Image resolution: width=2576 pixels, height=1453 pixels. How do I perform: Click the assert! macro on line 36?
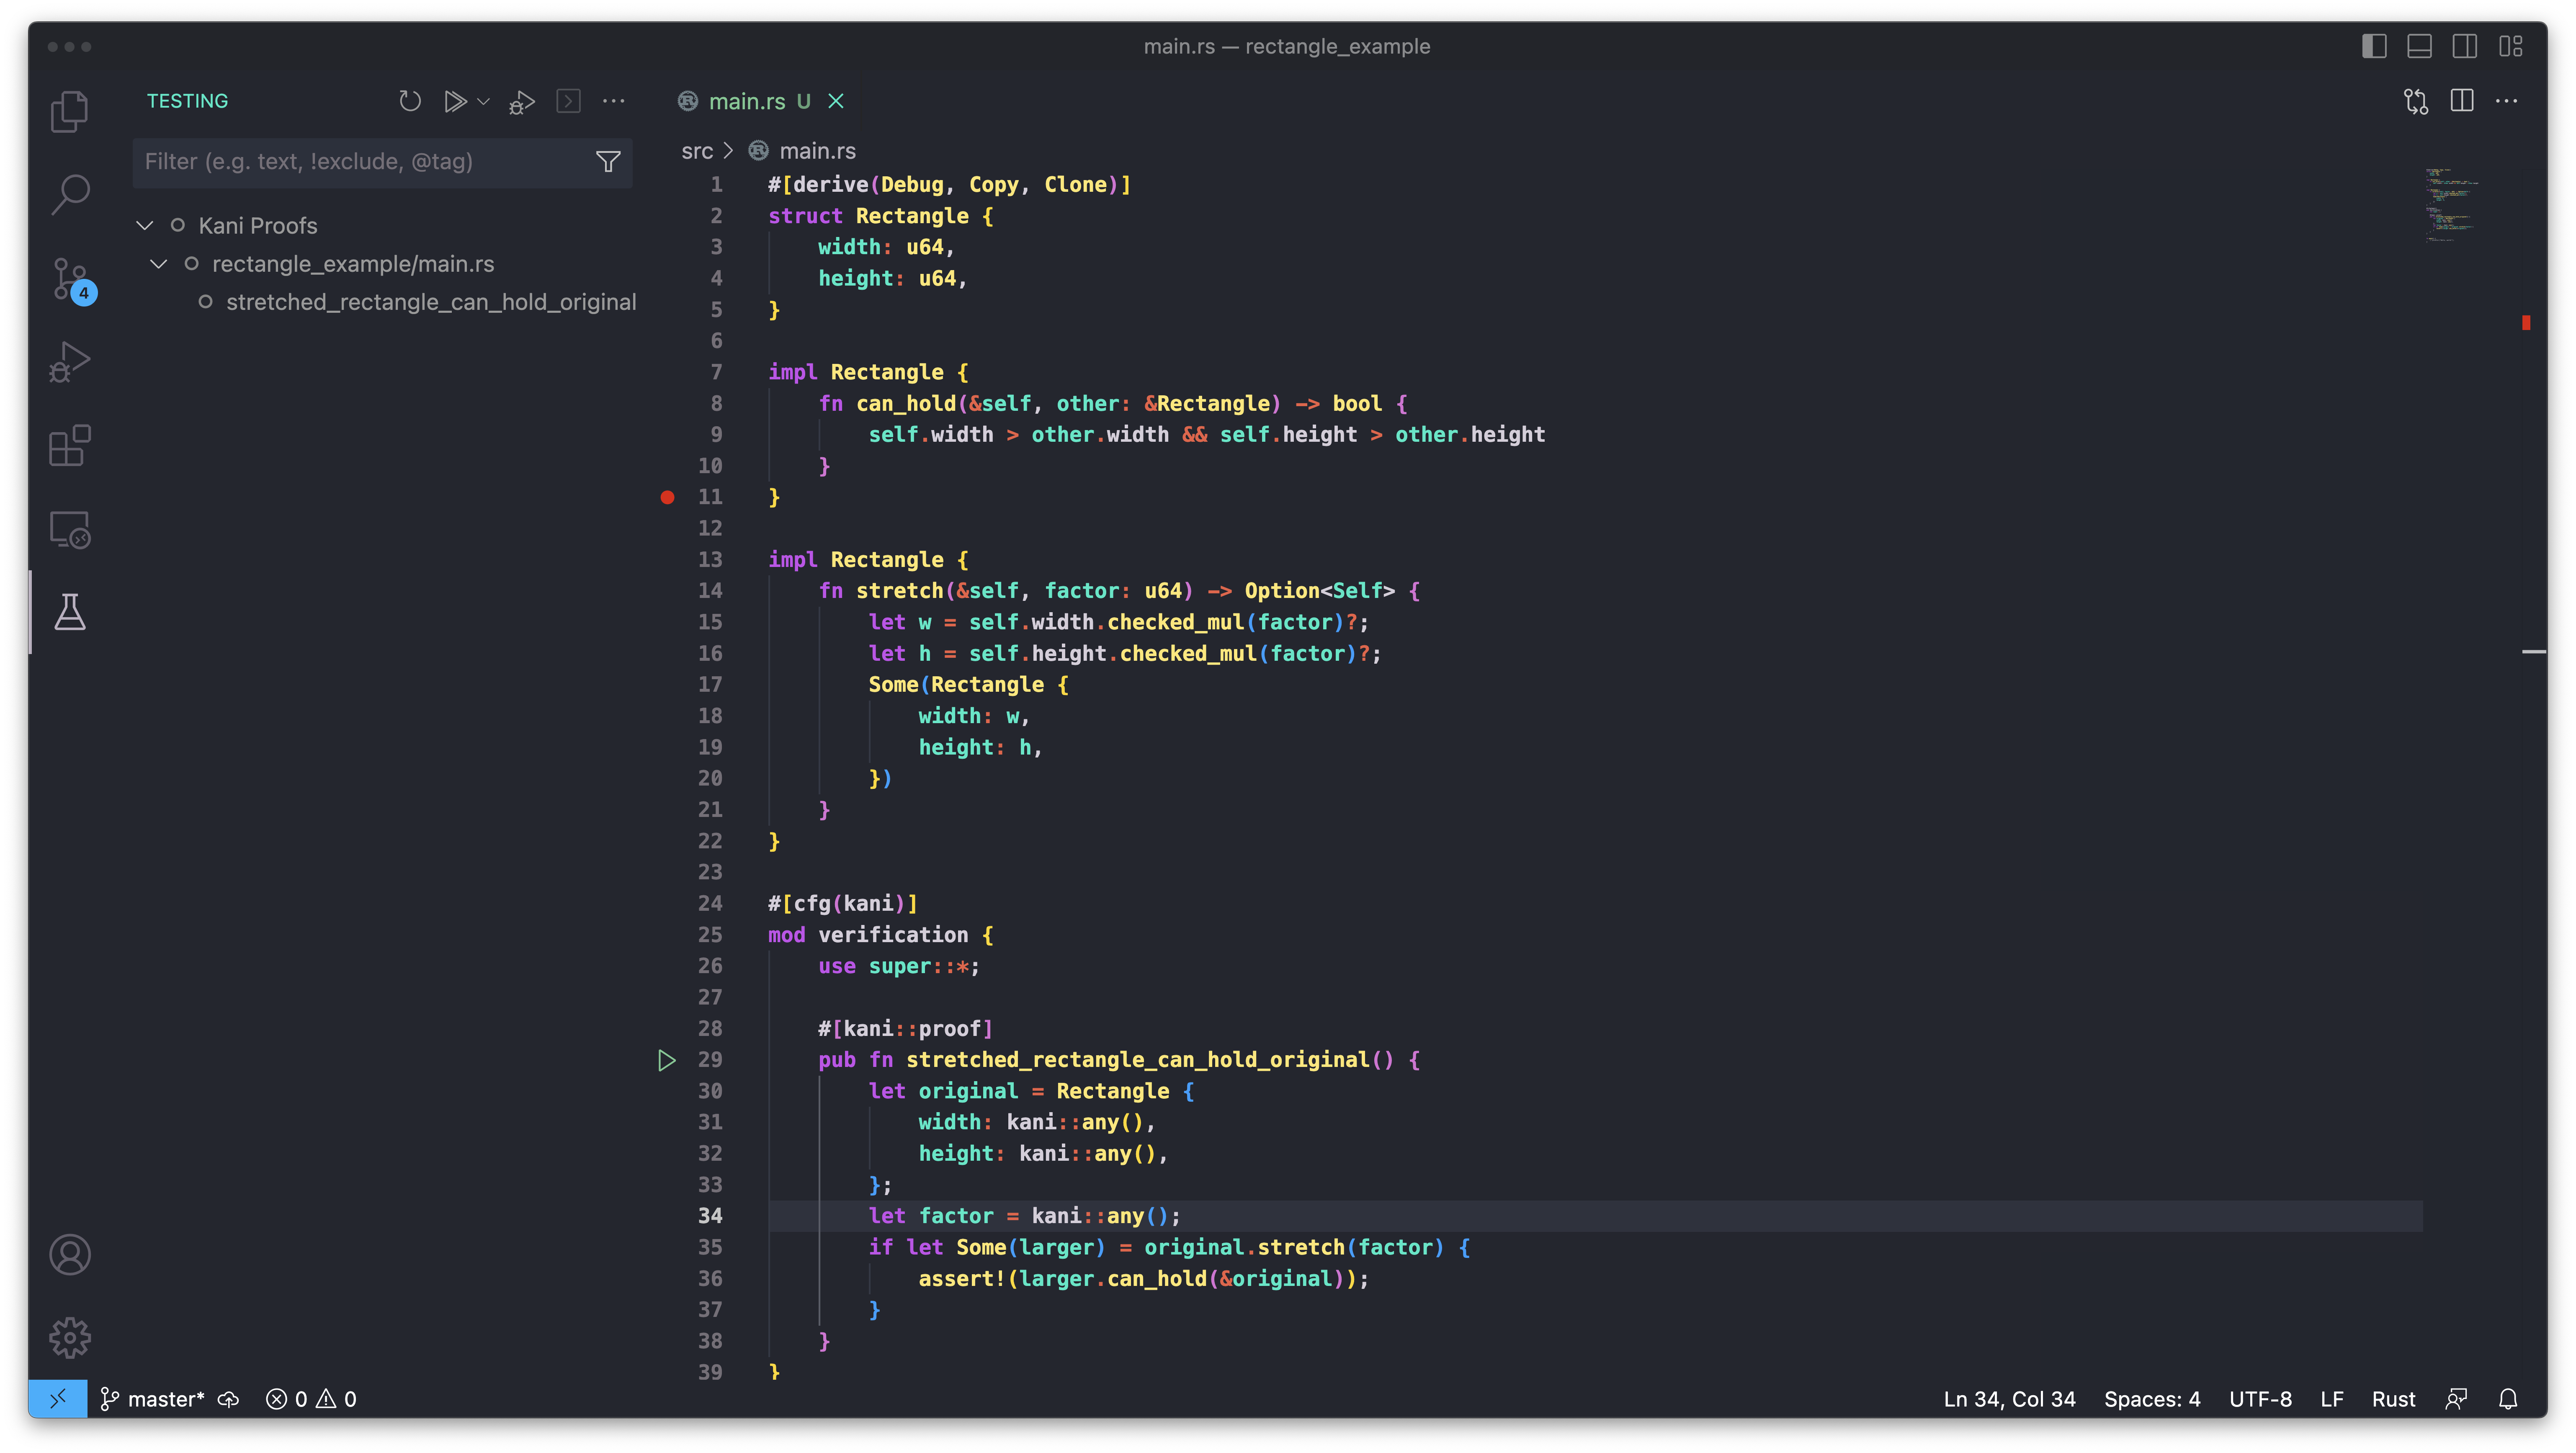coord(962,1279)
